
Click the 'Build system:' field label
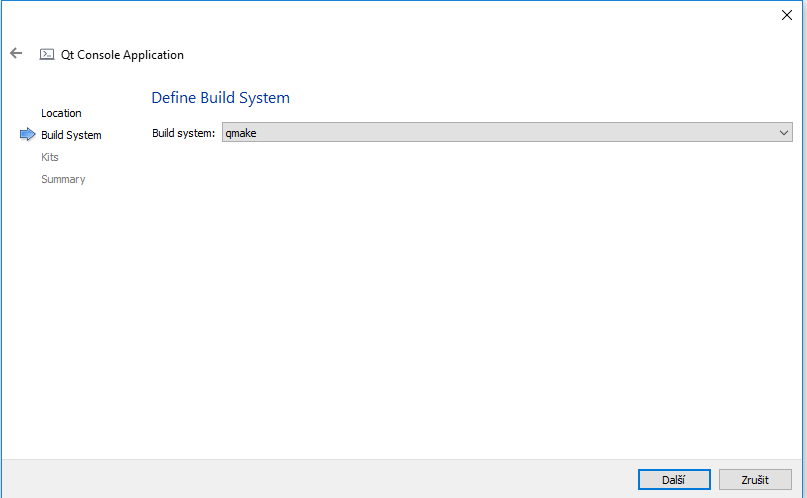tap(183, 133)
